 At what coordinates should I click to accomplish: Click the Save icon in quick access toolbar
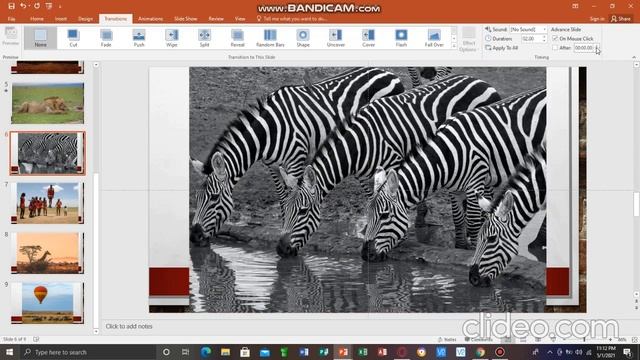pos(11,6)
